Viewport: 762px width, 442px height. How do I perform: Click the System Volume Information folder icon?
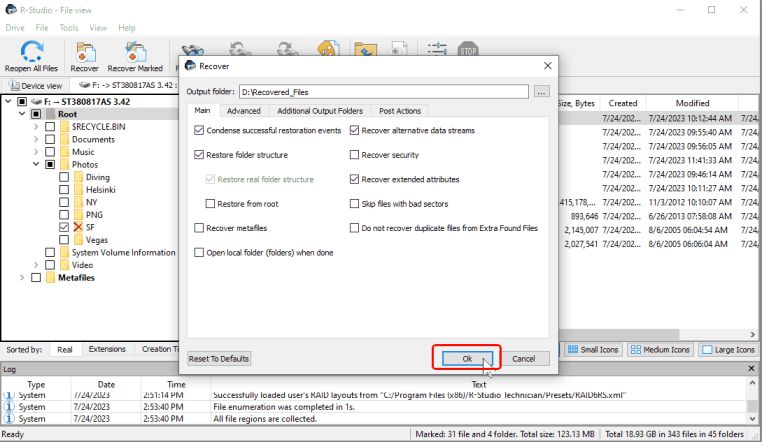pyautogui.click(x=64, y=253)
